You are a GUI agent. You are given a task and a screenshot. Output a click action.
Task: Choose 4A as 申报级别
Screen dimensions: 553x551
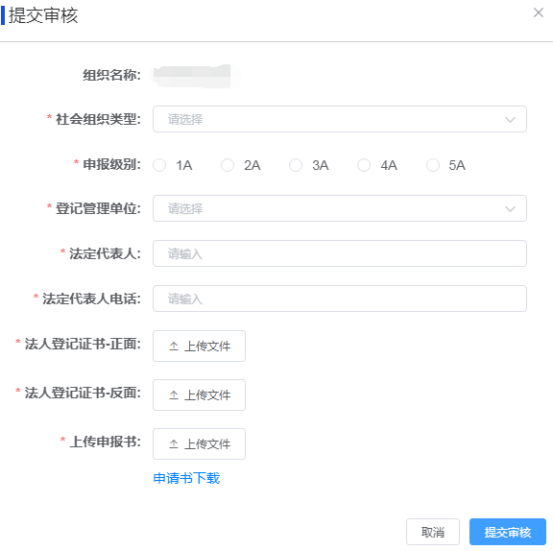click(364, 165)
